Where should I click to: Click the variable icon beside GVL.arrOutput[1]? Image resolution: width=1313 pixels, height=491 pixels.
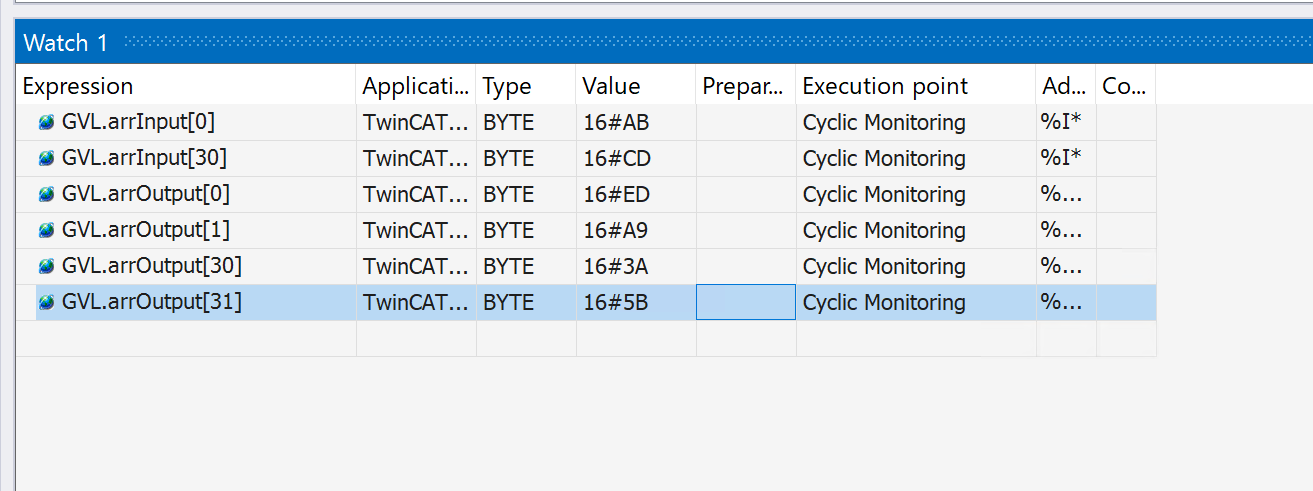[x=46, y=231]
